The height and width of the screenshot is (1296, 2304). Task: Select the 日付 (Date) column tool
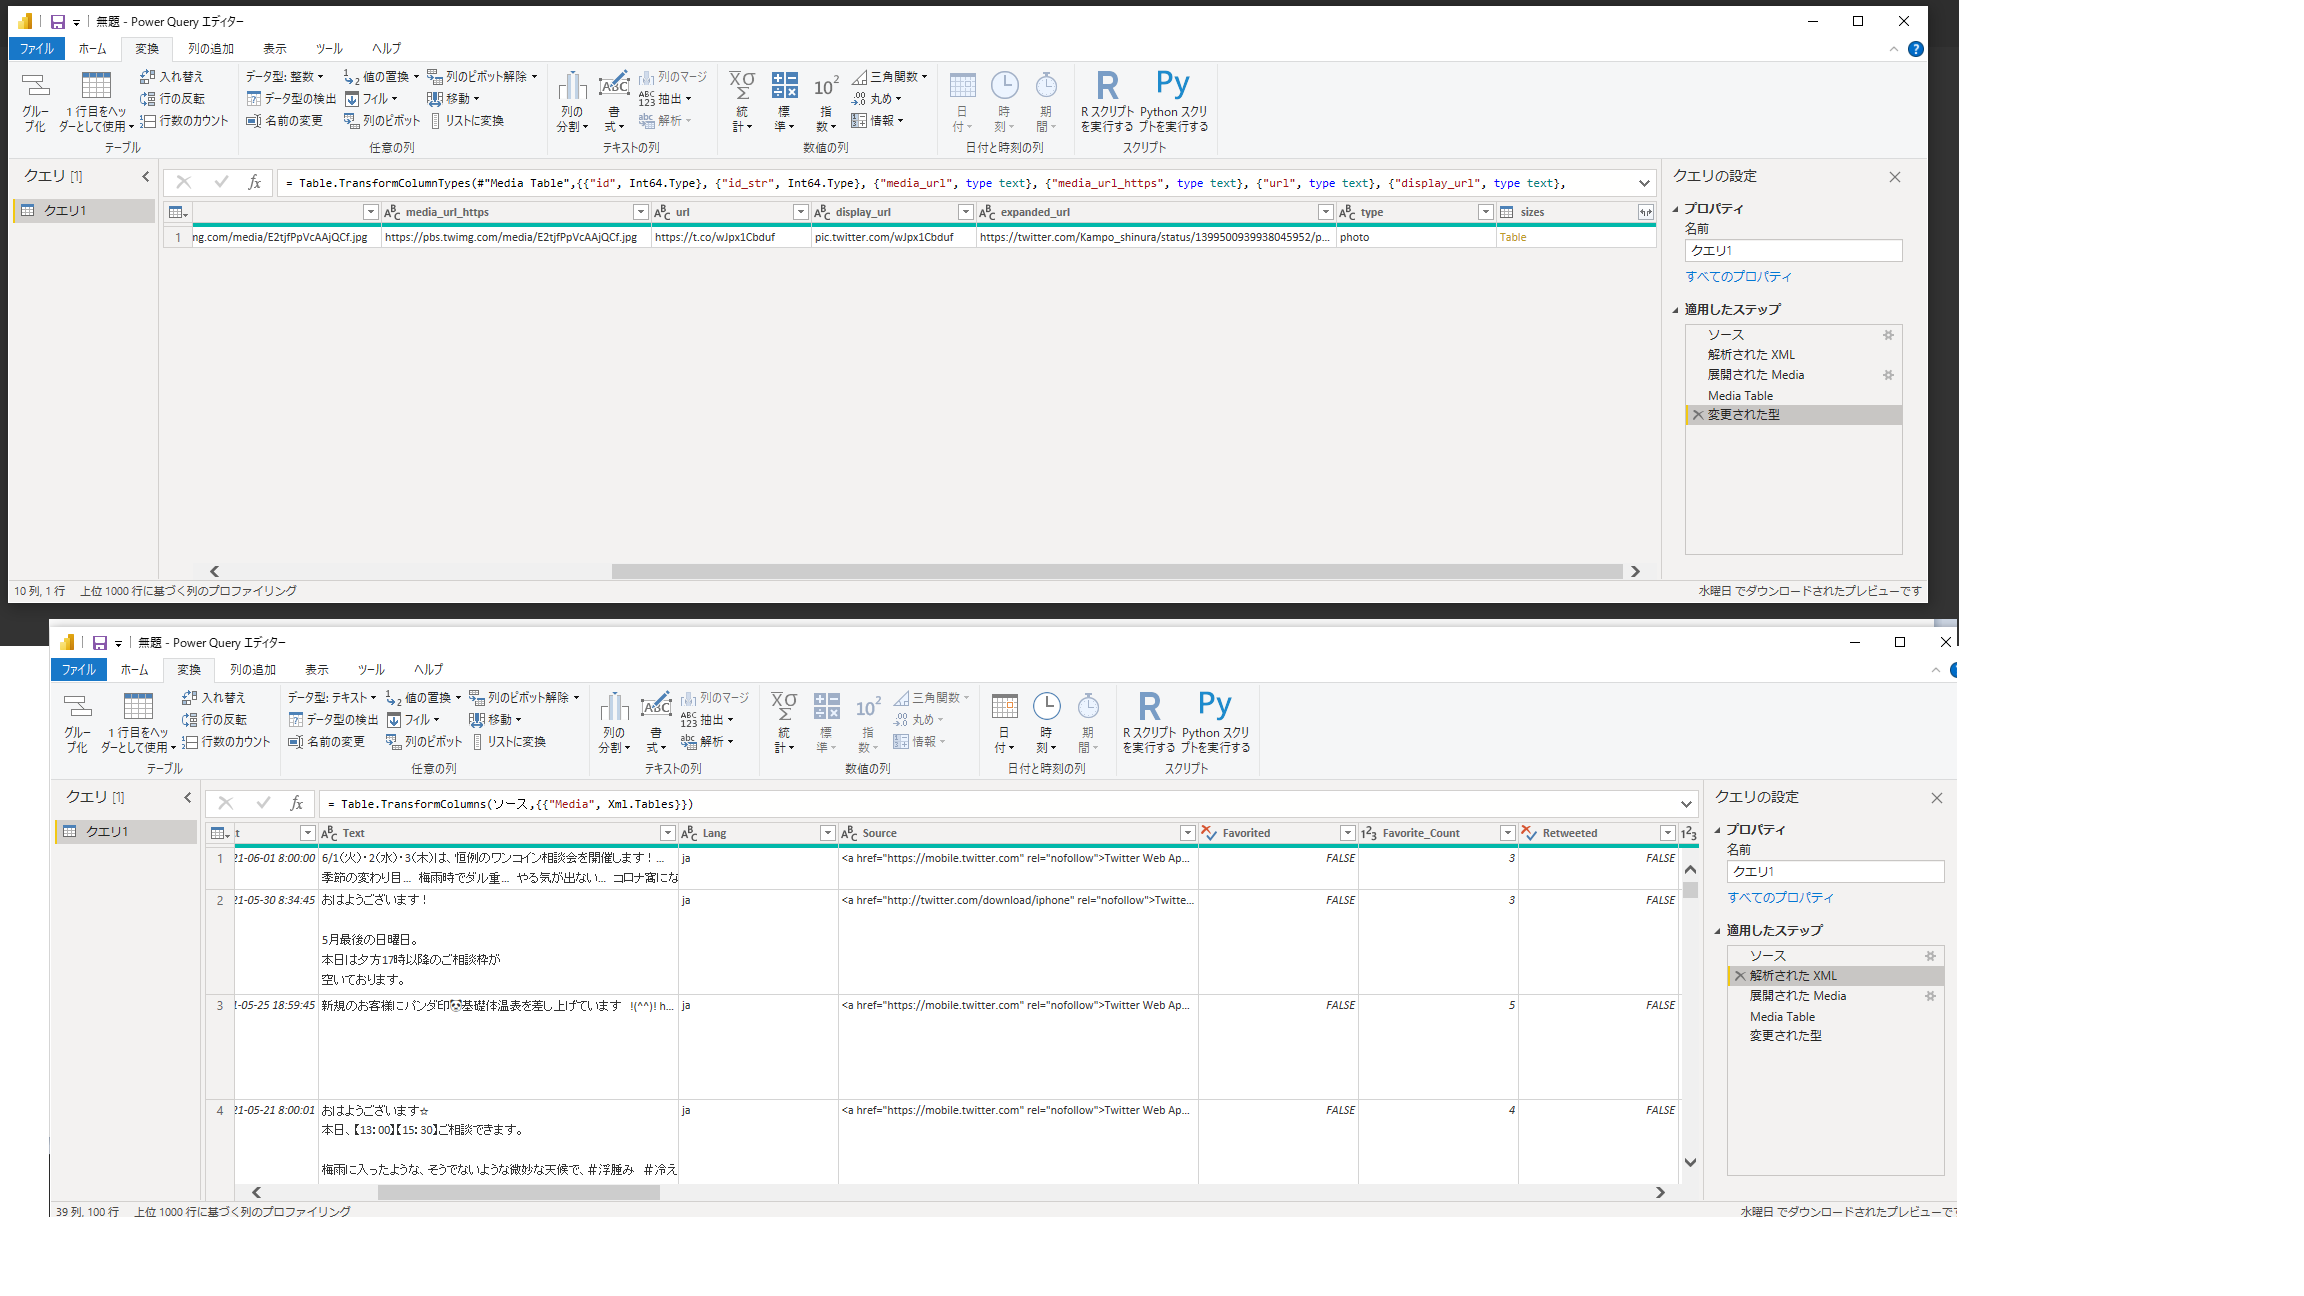(x=961, y=100)
